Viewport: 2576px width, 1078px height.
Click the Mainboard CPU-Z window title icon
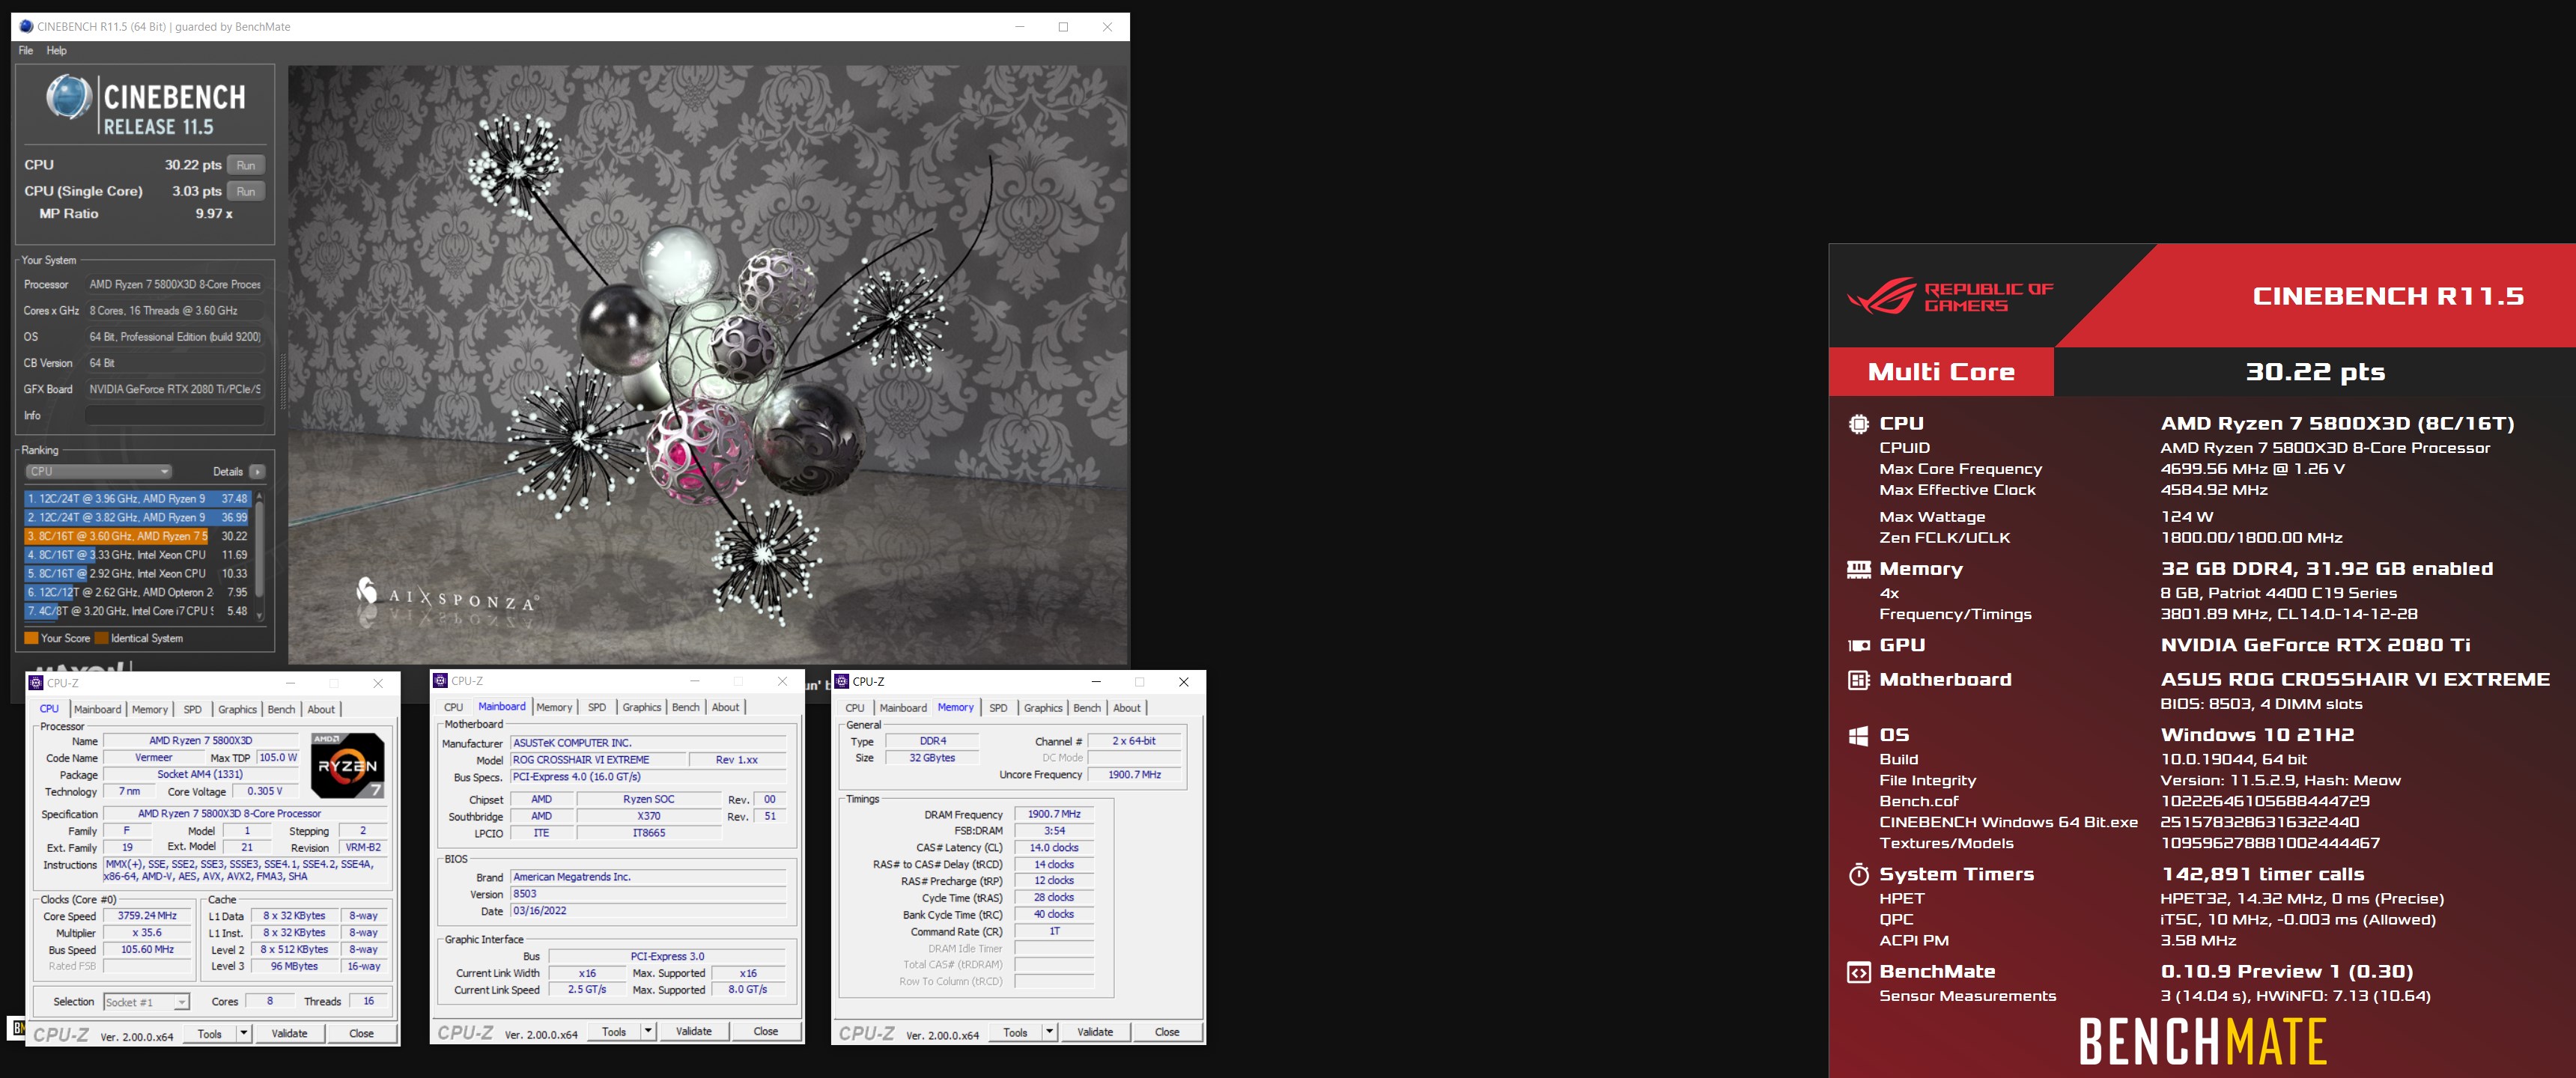pyautogui.click(x=441, y=681)
